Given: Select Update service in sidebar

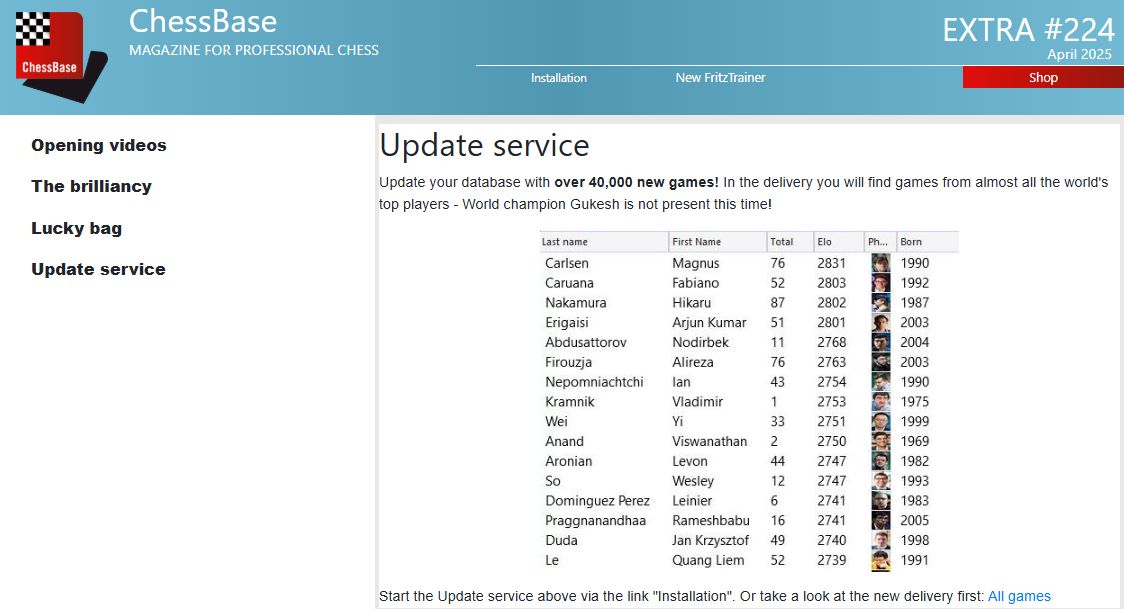Looking at the screenshot, I should point(98,269).
